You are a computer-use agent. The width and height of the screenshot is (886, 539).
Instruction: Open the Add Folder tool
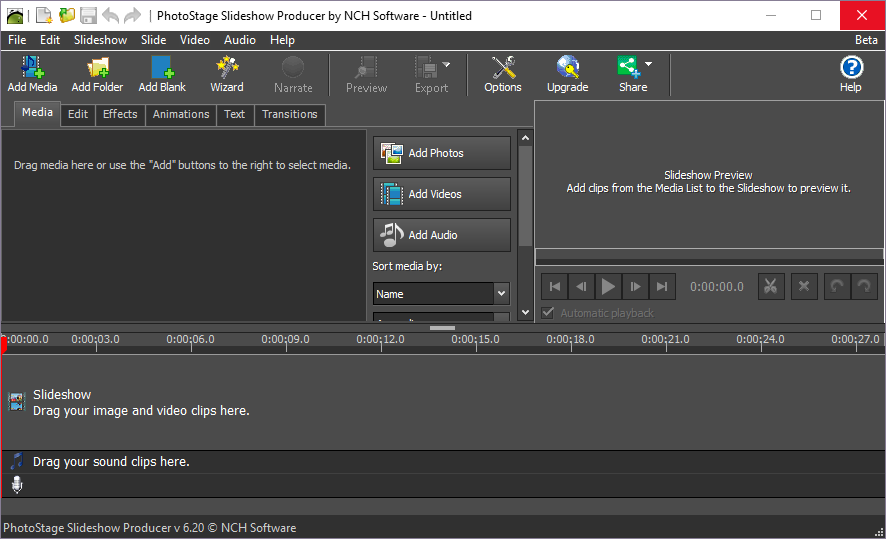click(x=97, y=68)
